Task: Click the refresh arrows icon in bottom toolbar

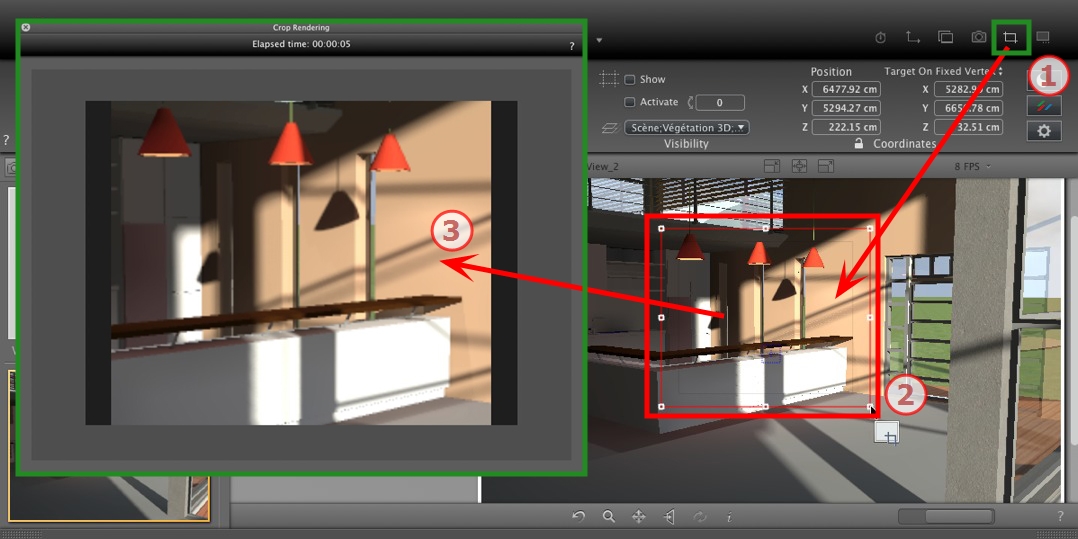Action: point(700,516)
